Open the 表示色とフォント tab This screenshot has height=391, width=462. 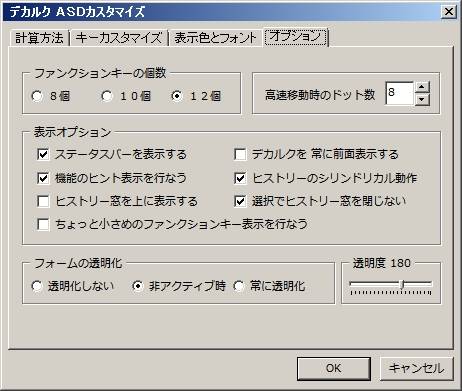click(x=215, y=38)
